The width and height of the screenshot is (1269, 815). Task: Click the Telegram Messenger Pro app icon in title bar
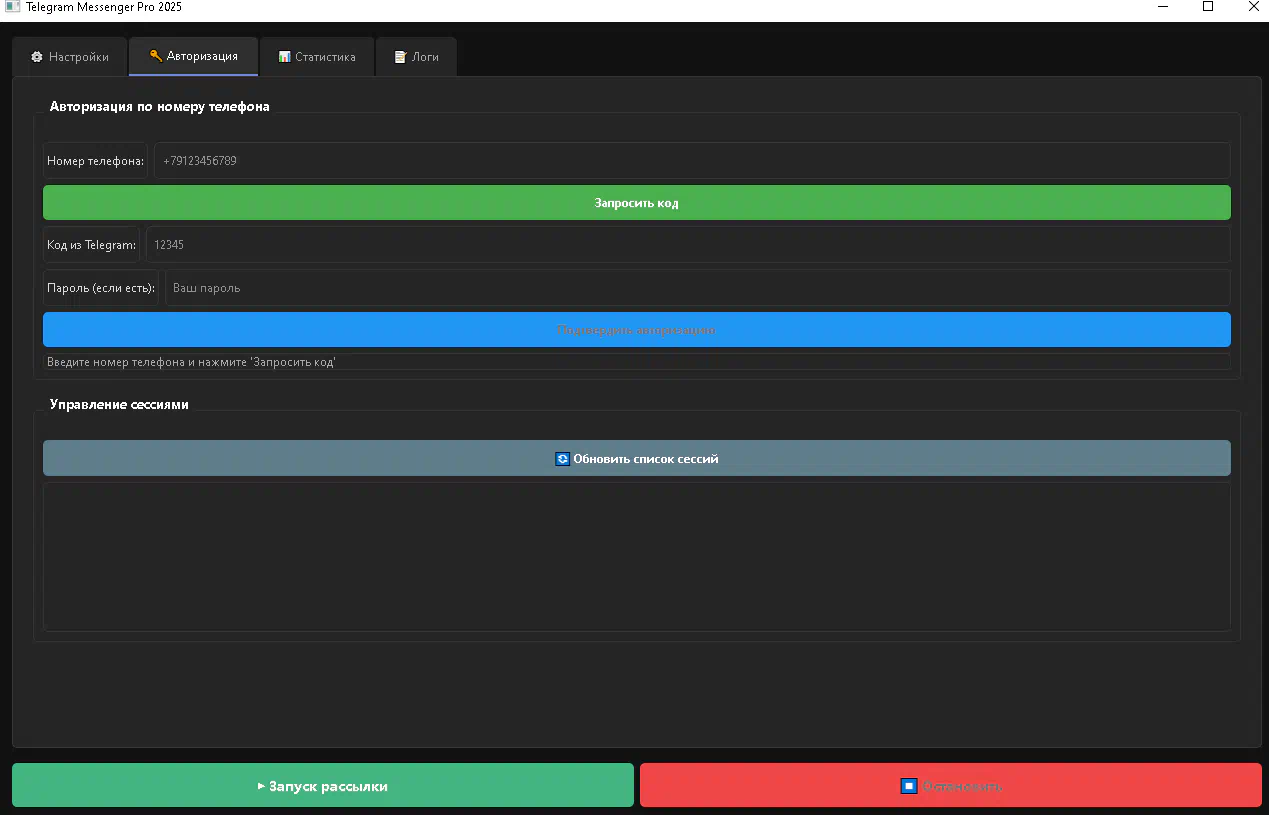(x=12, y=6)
